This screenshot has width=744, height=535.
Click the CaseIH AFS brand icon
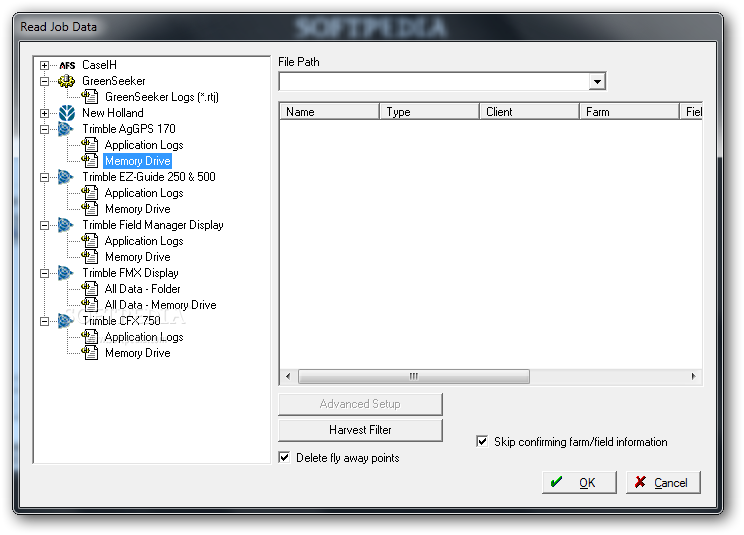point(67,65)
